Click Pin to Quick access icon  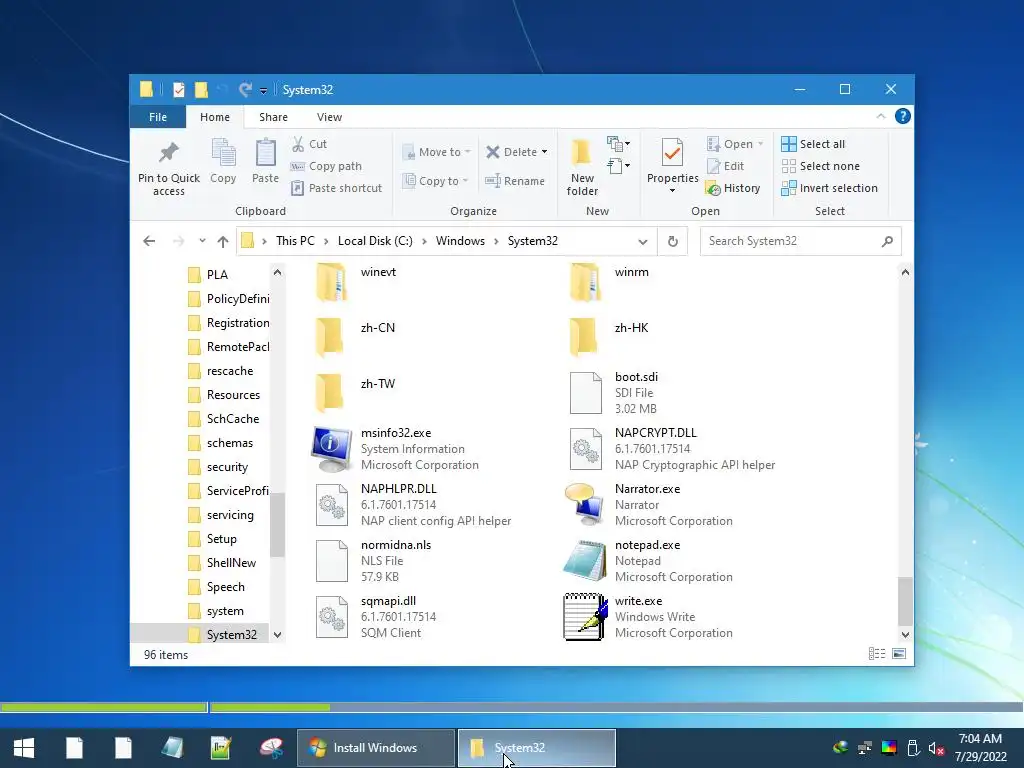click(x=168, y=153)
